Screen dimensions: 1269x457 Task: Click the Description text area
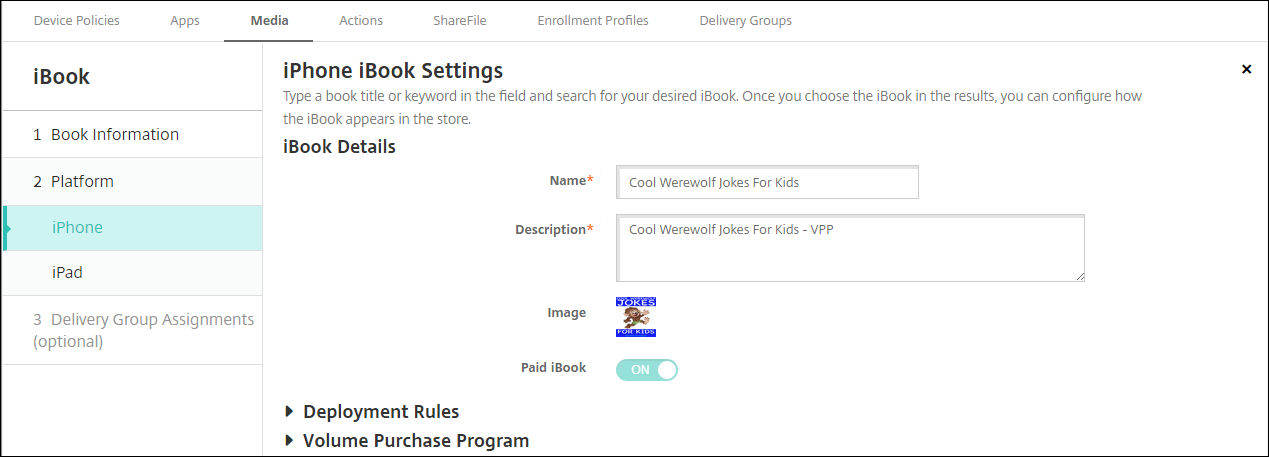point(850,248)
